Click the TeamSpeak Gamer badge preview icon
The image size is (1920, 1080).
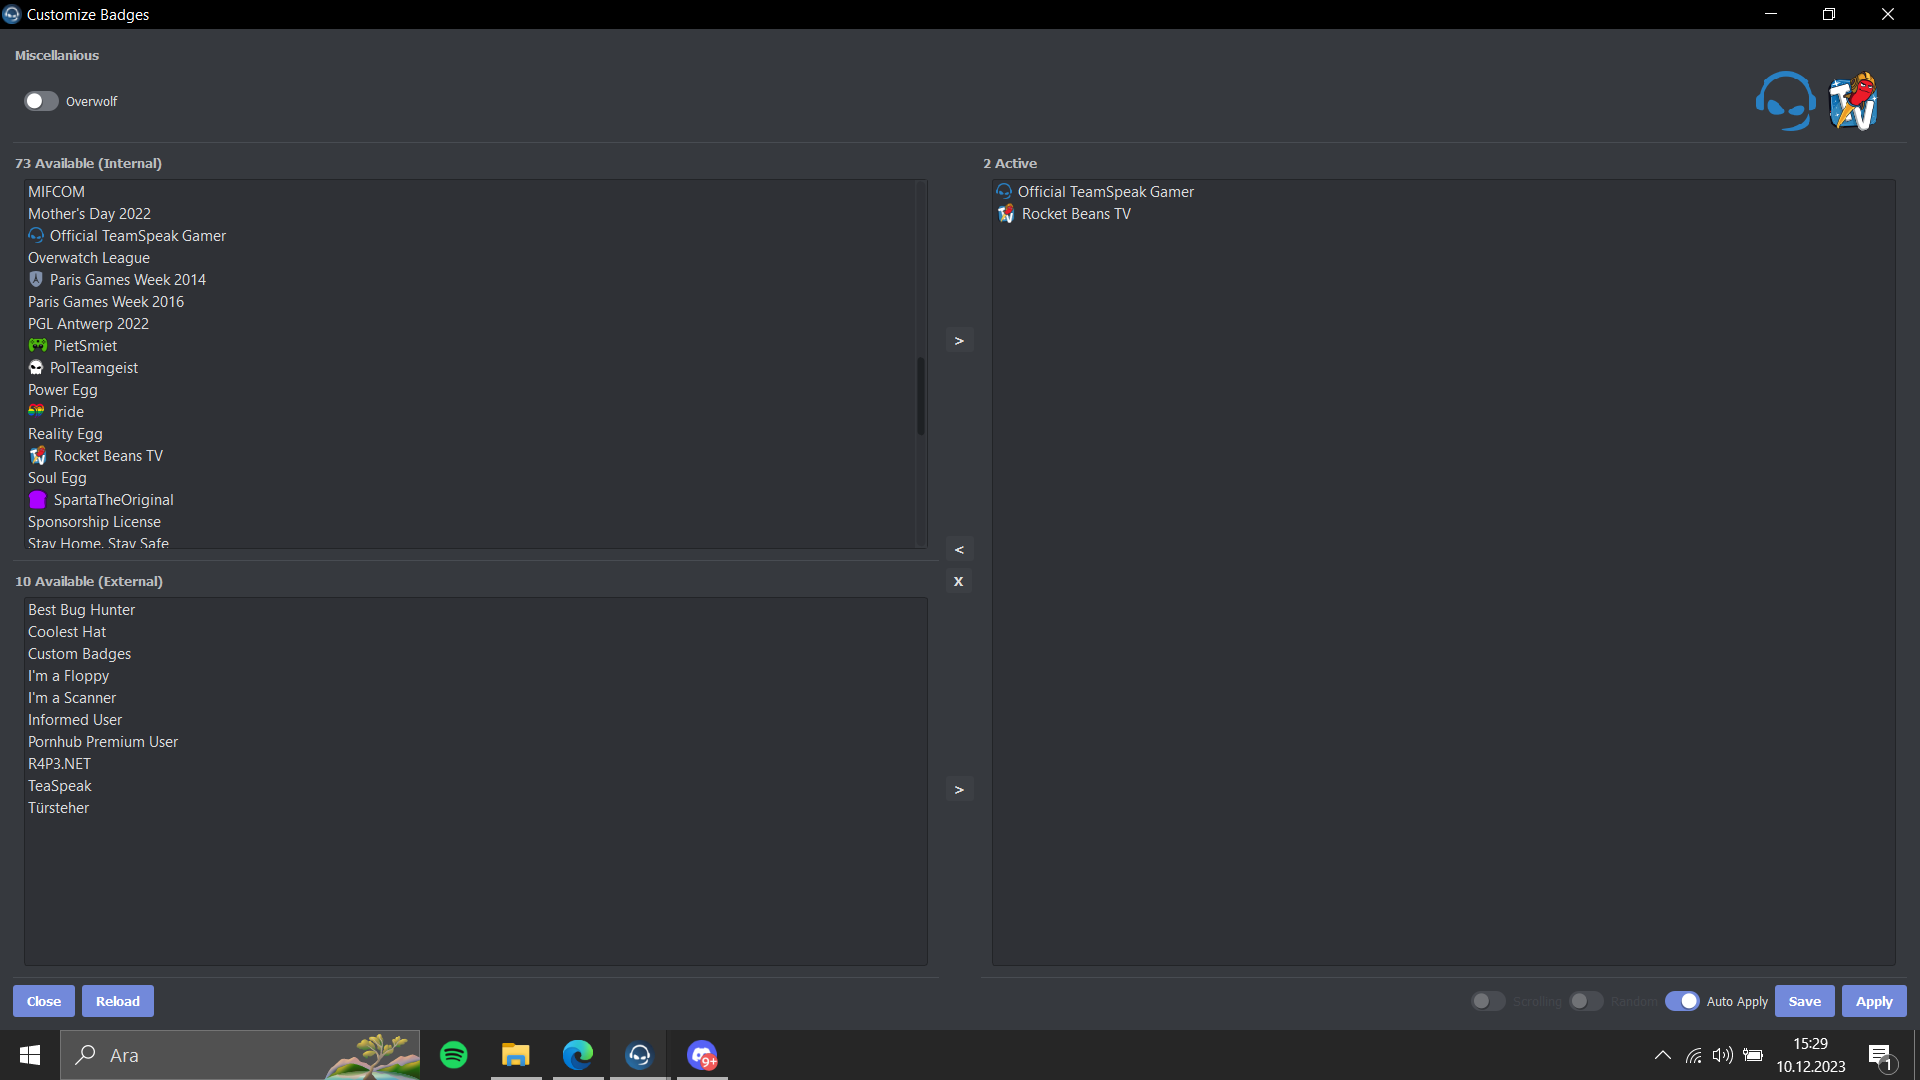(1785, 101)
